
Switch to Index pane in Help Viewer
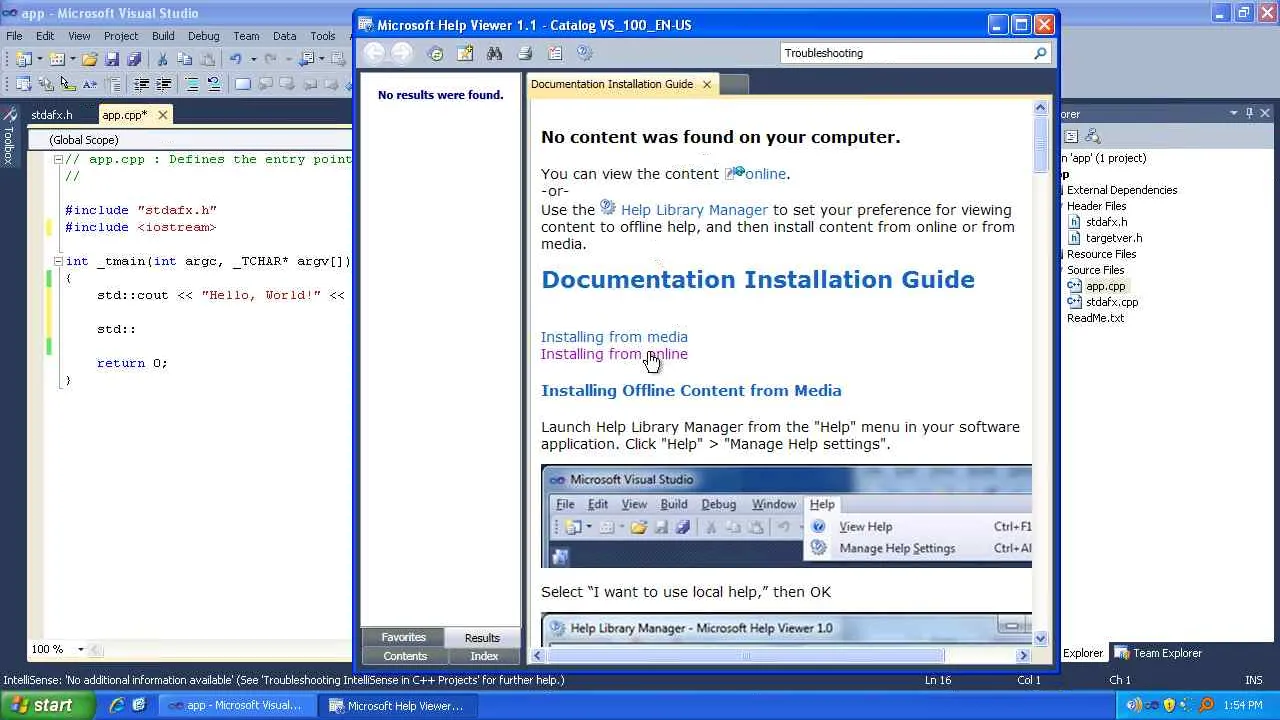[x=485, y=656]
